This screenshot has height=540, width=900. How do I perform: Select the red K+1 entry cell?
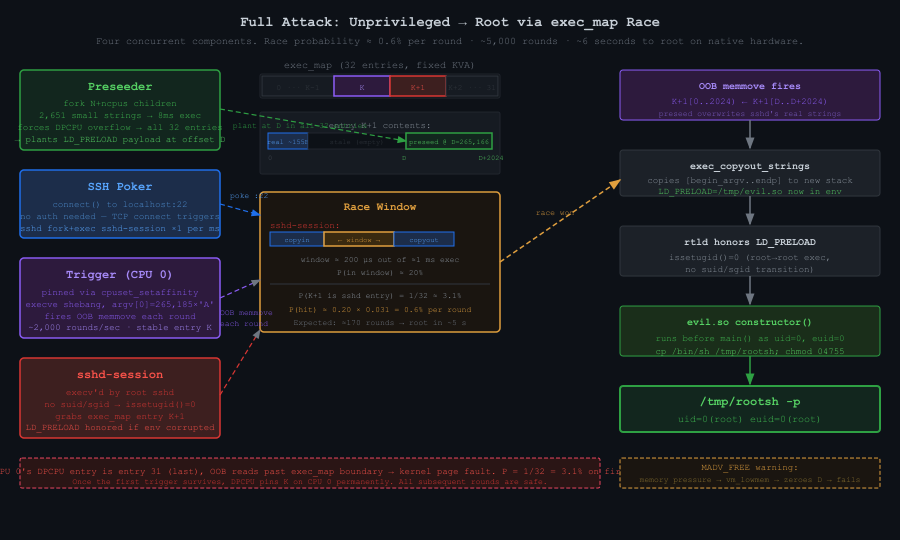[x=417, y=87]
